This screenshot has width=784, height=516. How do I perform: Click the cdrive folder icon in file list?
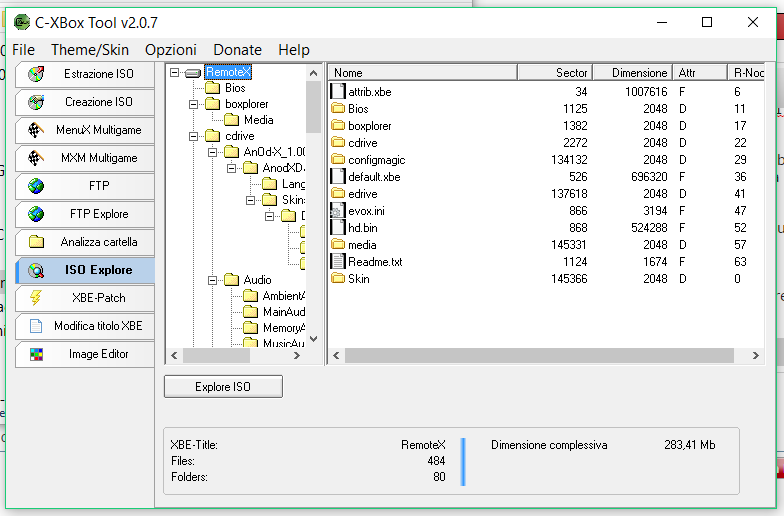pos(338,142)
